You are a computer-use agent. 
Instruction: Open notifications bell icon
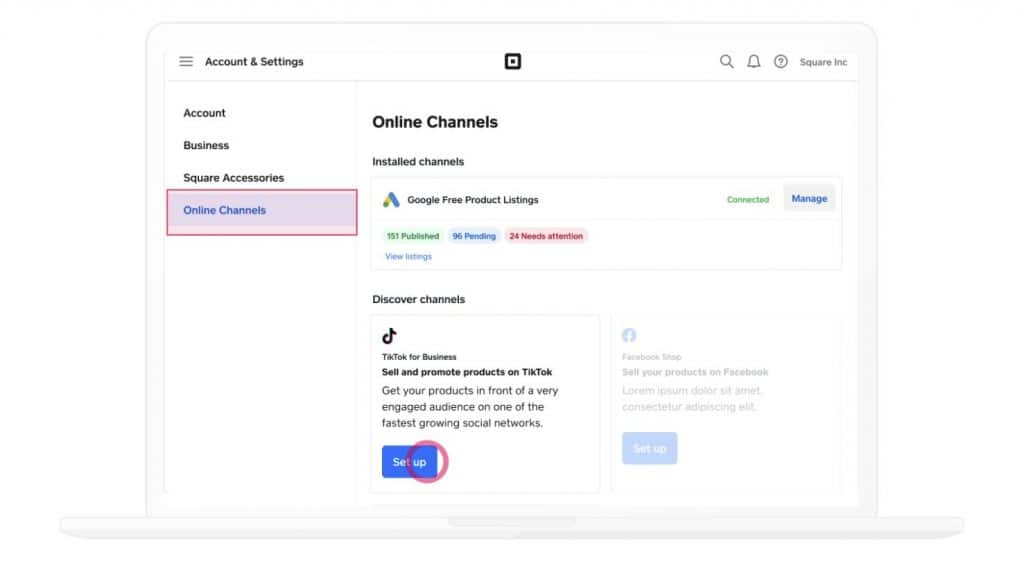pos(754,61)
